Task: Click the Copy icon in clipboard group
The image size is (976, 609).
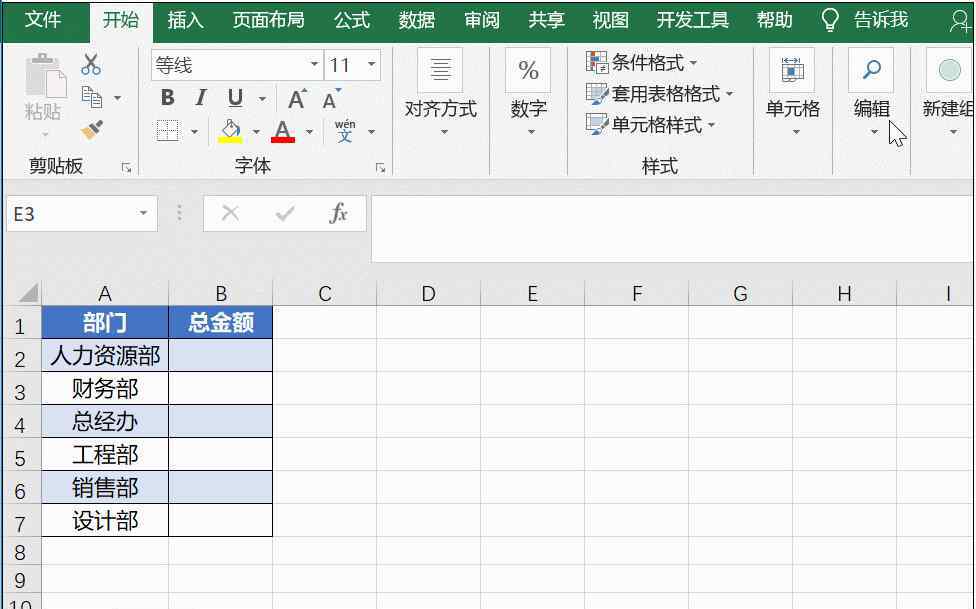Action: coord(92,98)
